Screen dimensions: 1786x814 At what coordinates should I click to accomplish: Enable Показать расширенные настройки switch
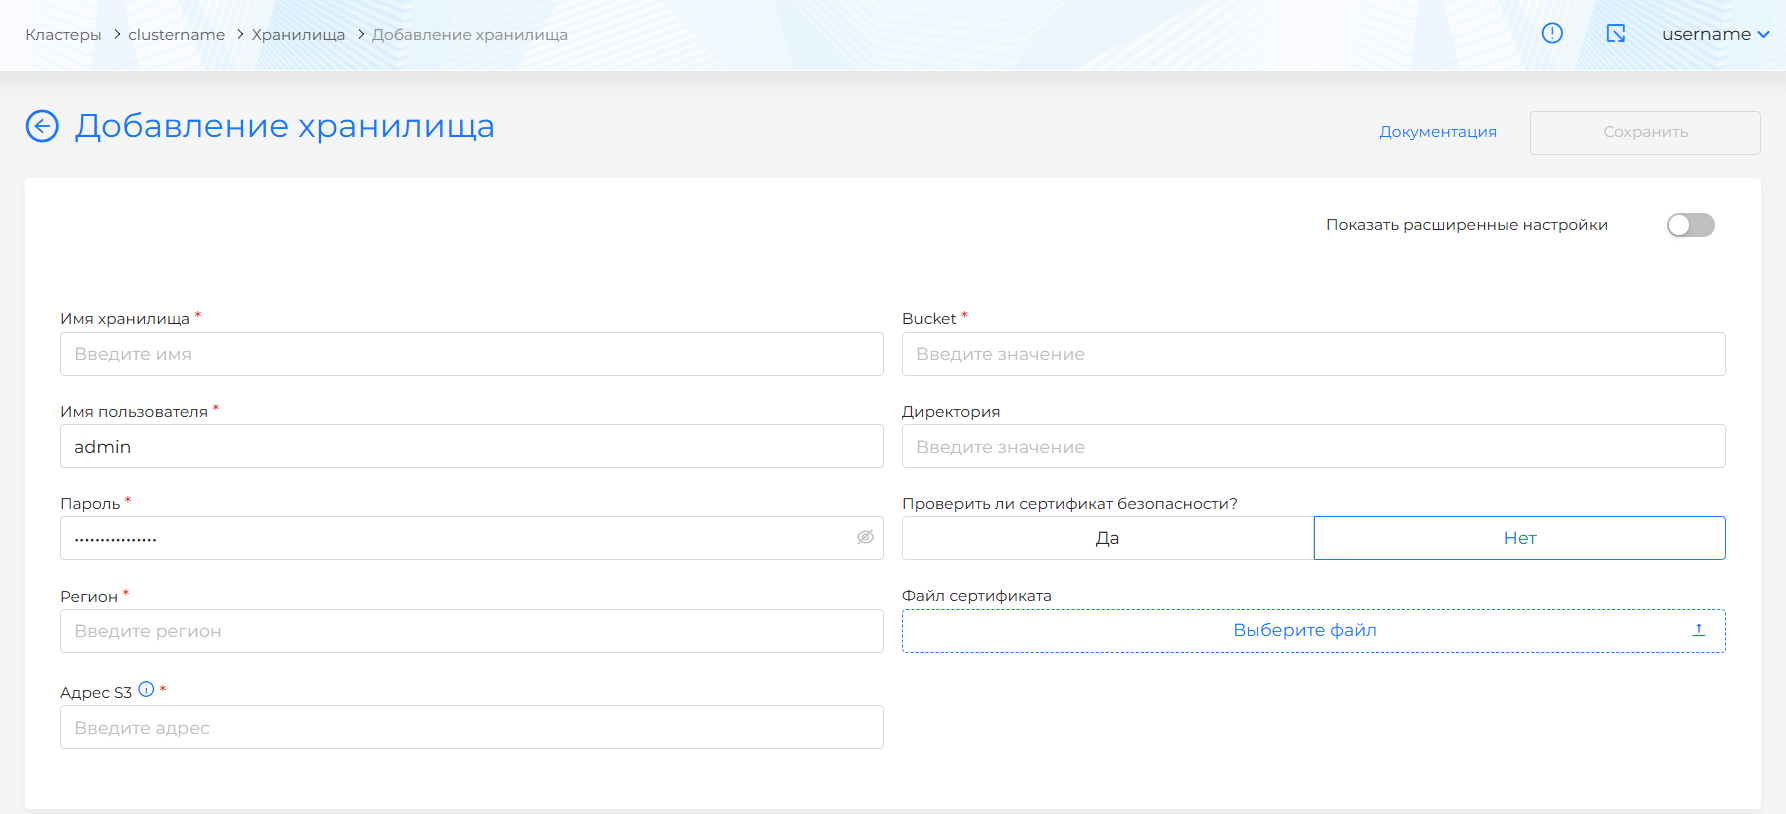click(x=1690, y=225)
